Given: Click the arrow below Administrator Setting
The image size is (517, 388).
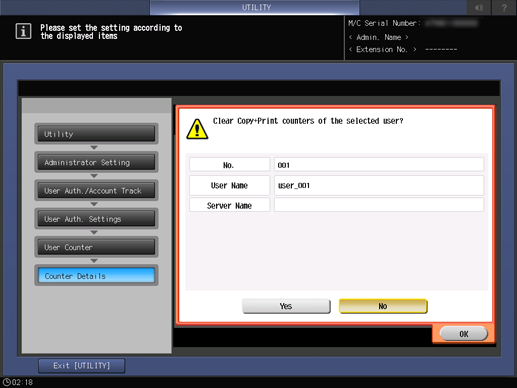Looking at the screenshot, I should 94,176.
